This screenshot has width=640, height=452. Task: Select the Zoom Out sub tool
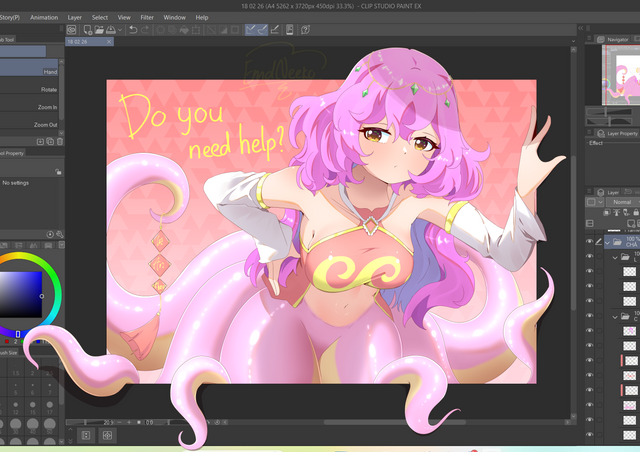pyautogui.click(x=29, y=120)
